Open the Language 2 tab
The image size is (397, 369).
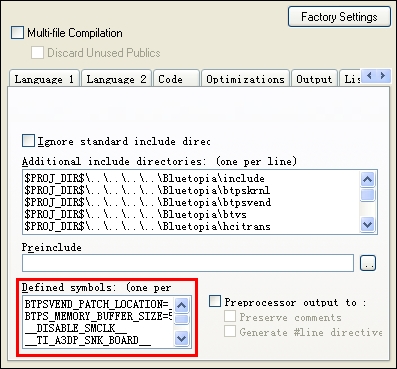point(116,79)
